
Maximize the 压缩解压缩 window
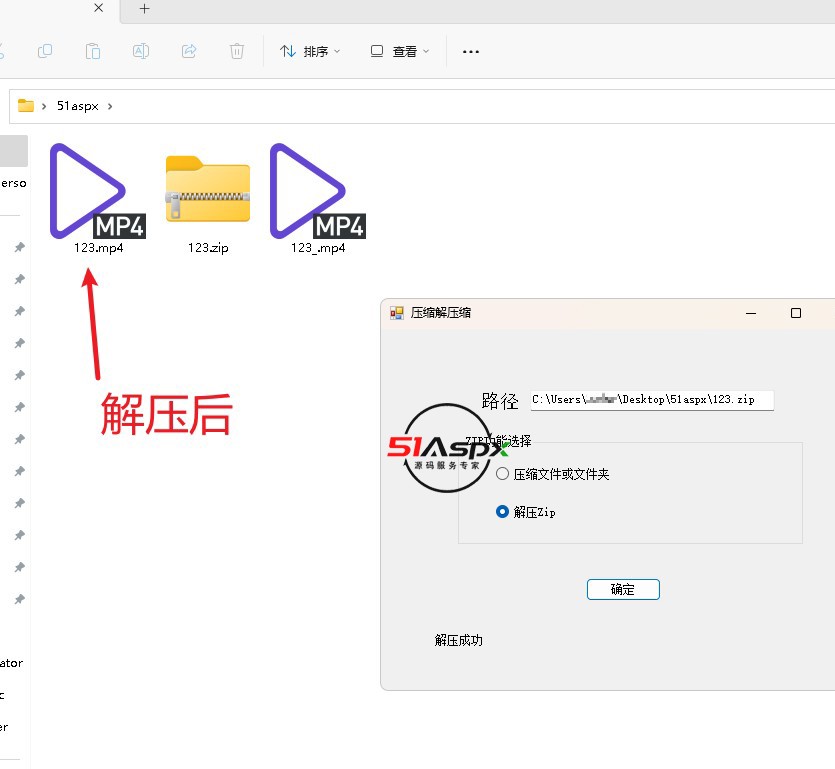796,313
